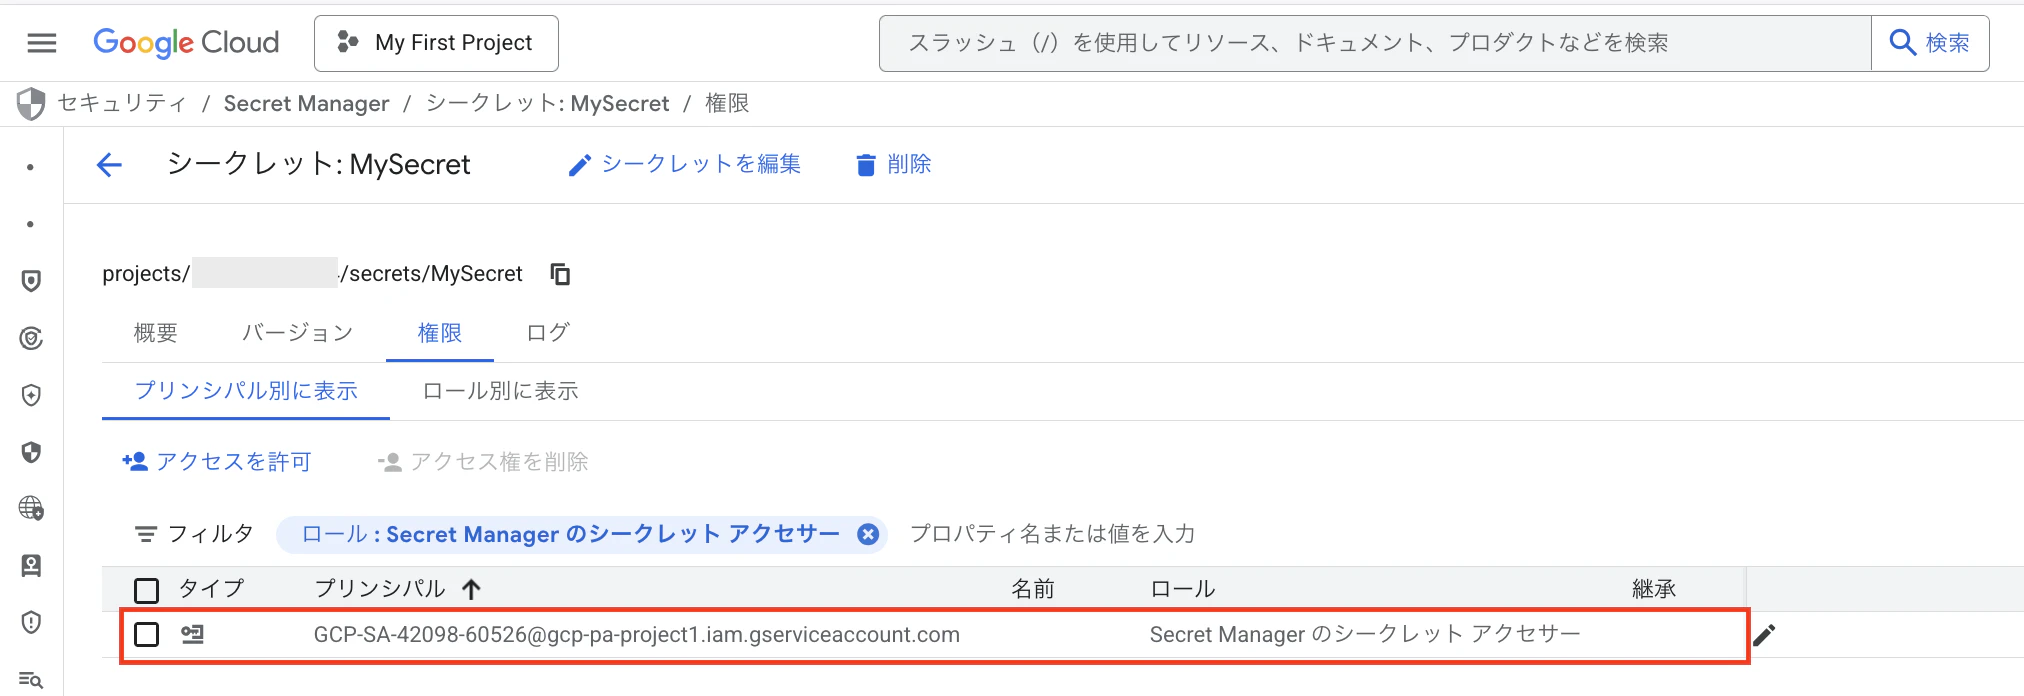The height and width of the screenshot is (696, 2024).
Task: Click the shield-with-exclamation sidebar icon
Action: tap(31, 622)
